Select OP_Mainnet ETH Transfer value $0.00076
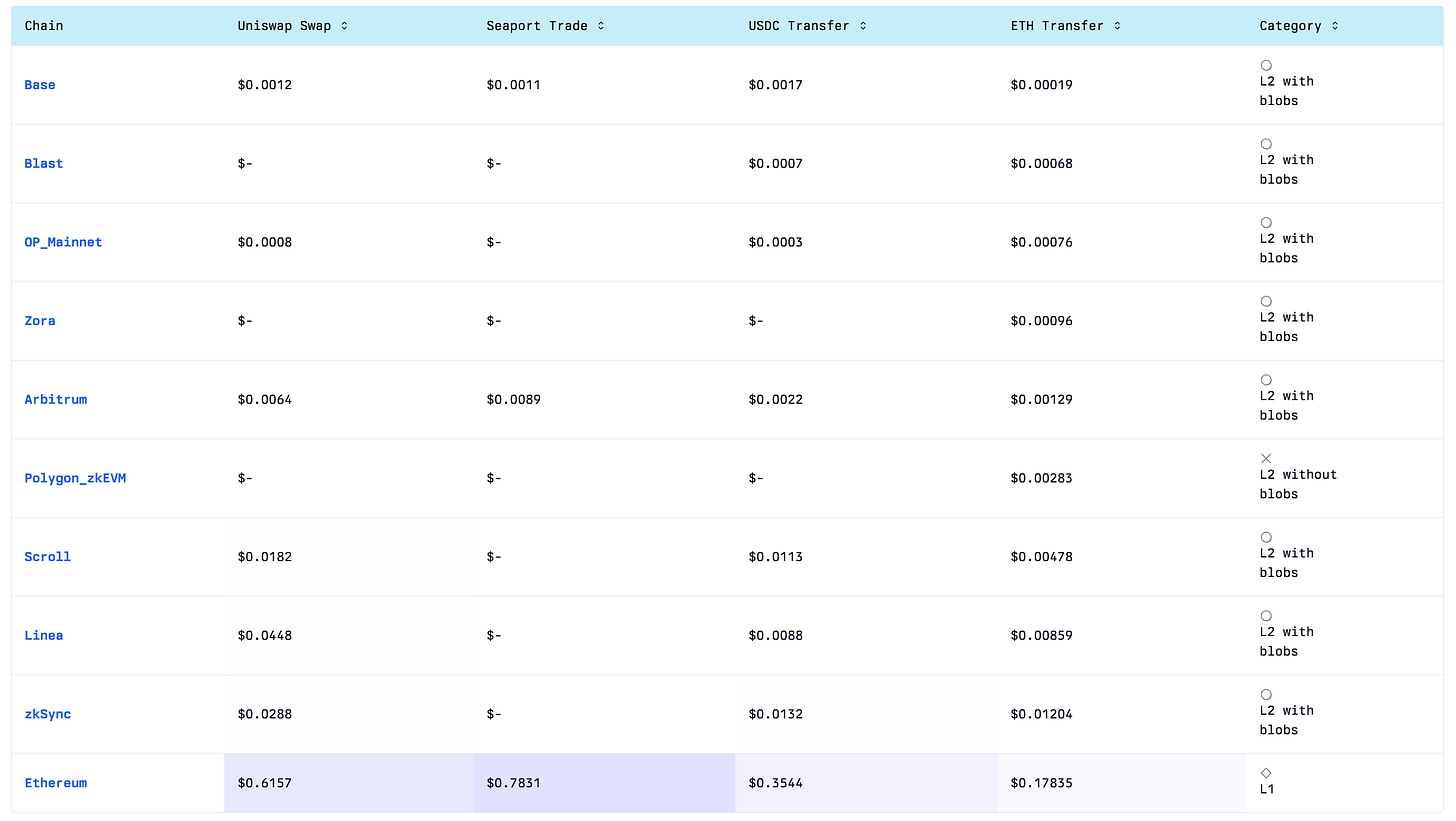This screenshot has width=1456, height=821. click(1042, 242)
